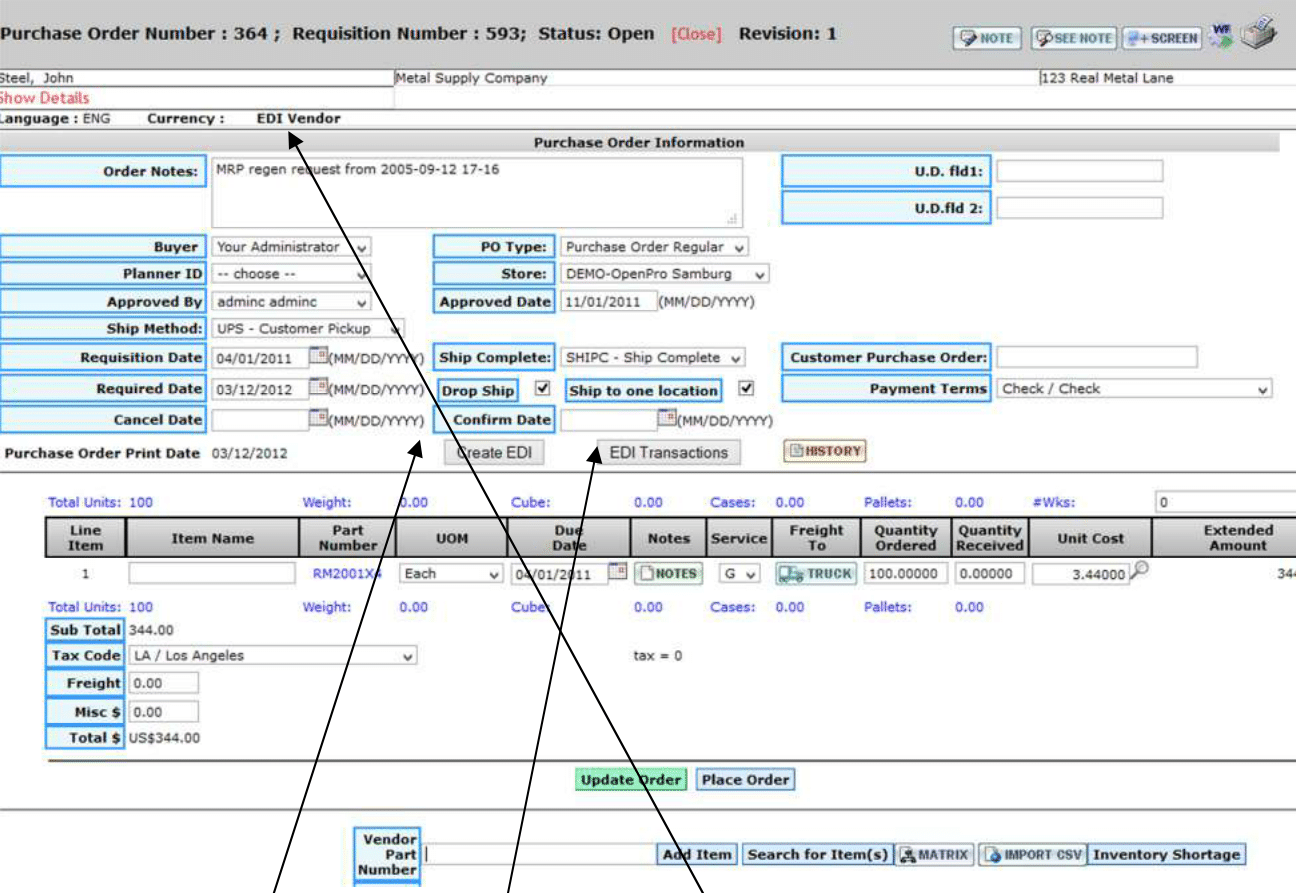The image size is (1296, 893).
Task: Click the Unit Cost magnifier icon
Action: (1141, 570)
